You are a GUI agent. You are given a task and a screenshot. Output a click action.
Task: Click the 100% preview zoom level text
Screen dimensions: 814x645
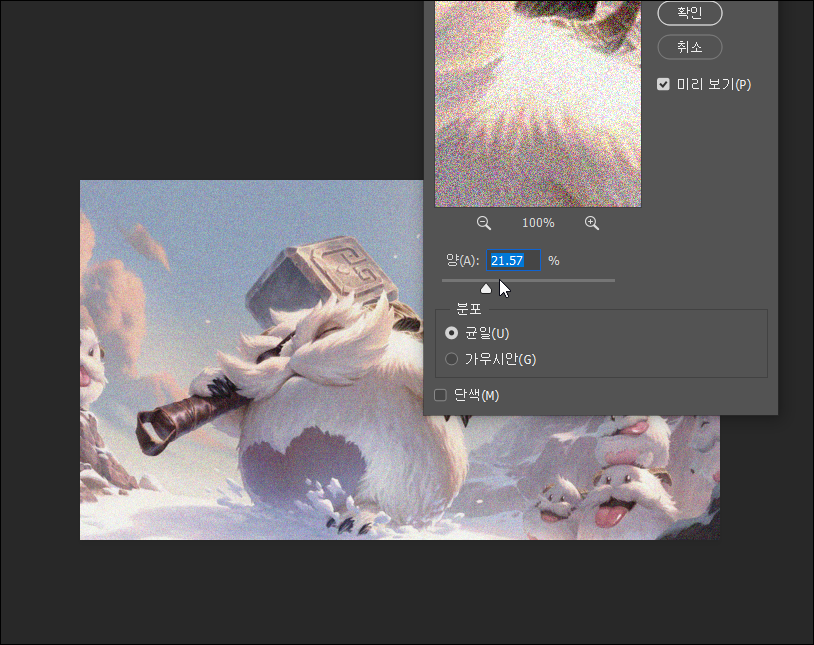[538, 223]
